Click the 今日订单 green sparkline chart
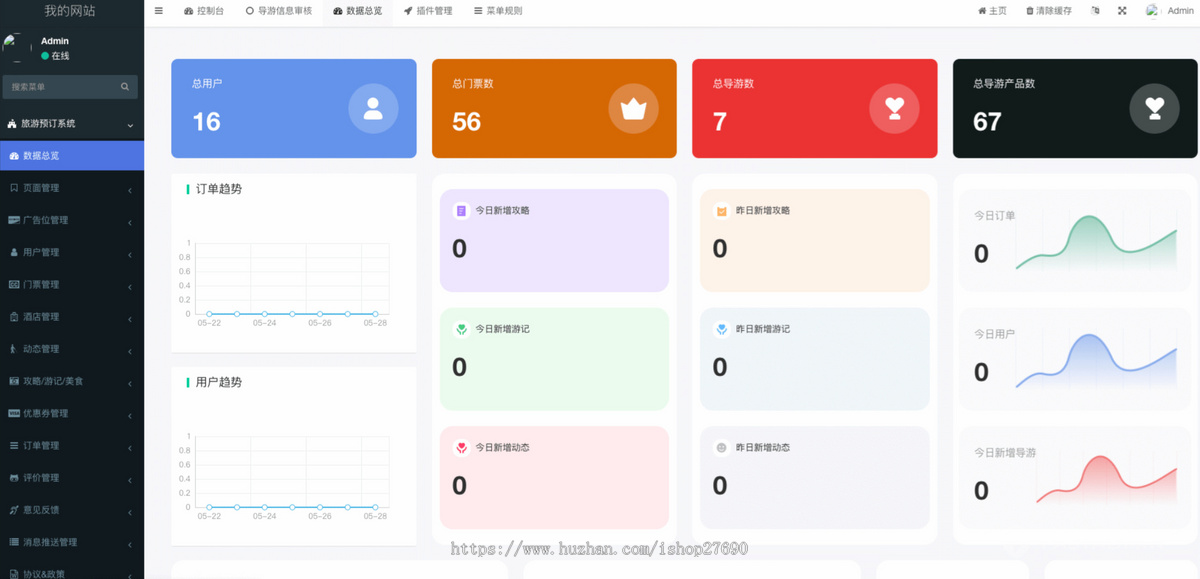 point(1096,242)
